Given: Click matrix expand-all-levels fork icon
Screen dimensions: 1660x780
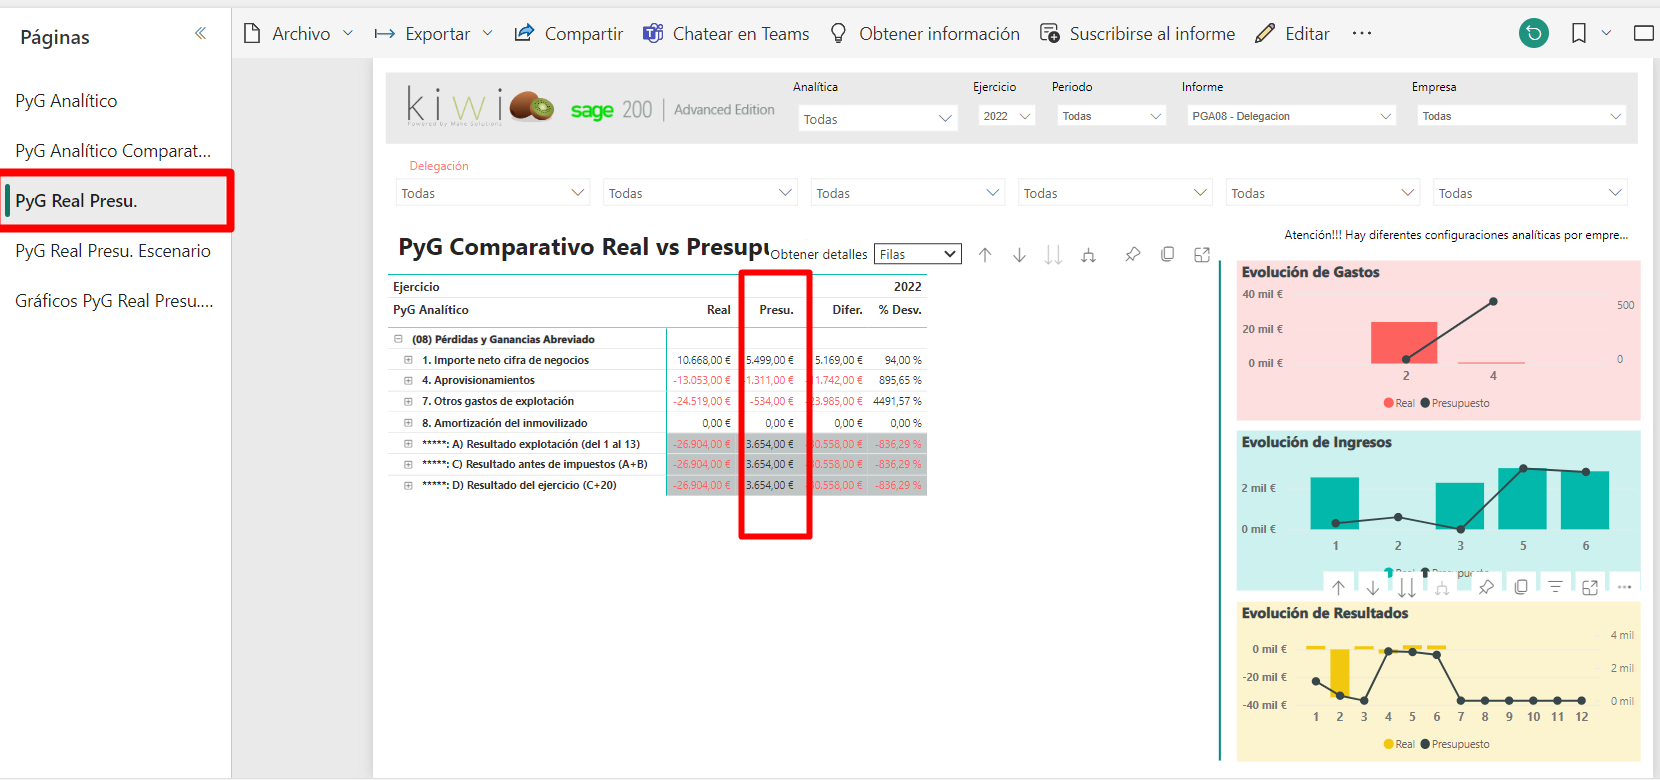Looking at the screenshot, I should 1088,255.
